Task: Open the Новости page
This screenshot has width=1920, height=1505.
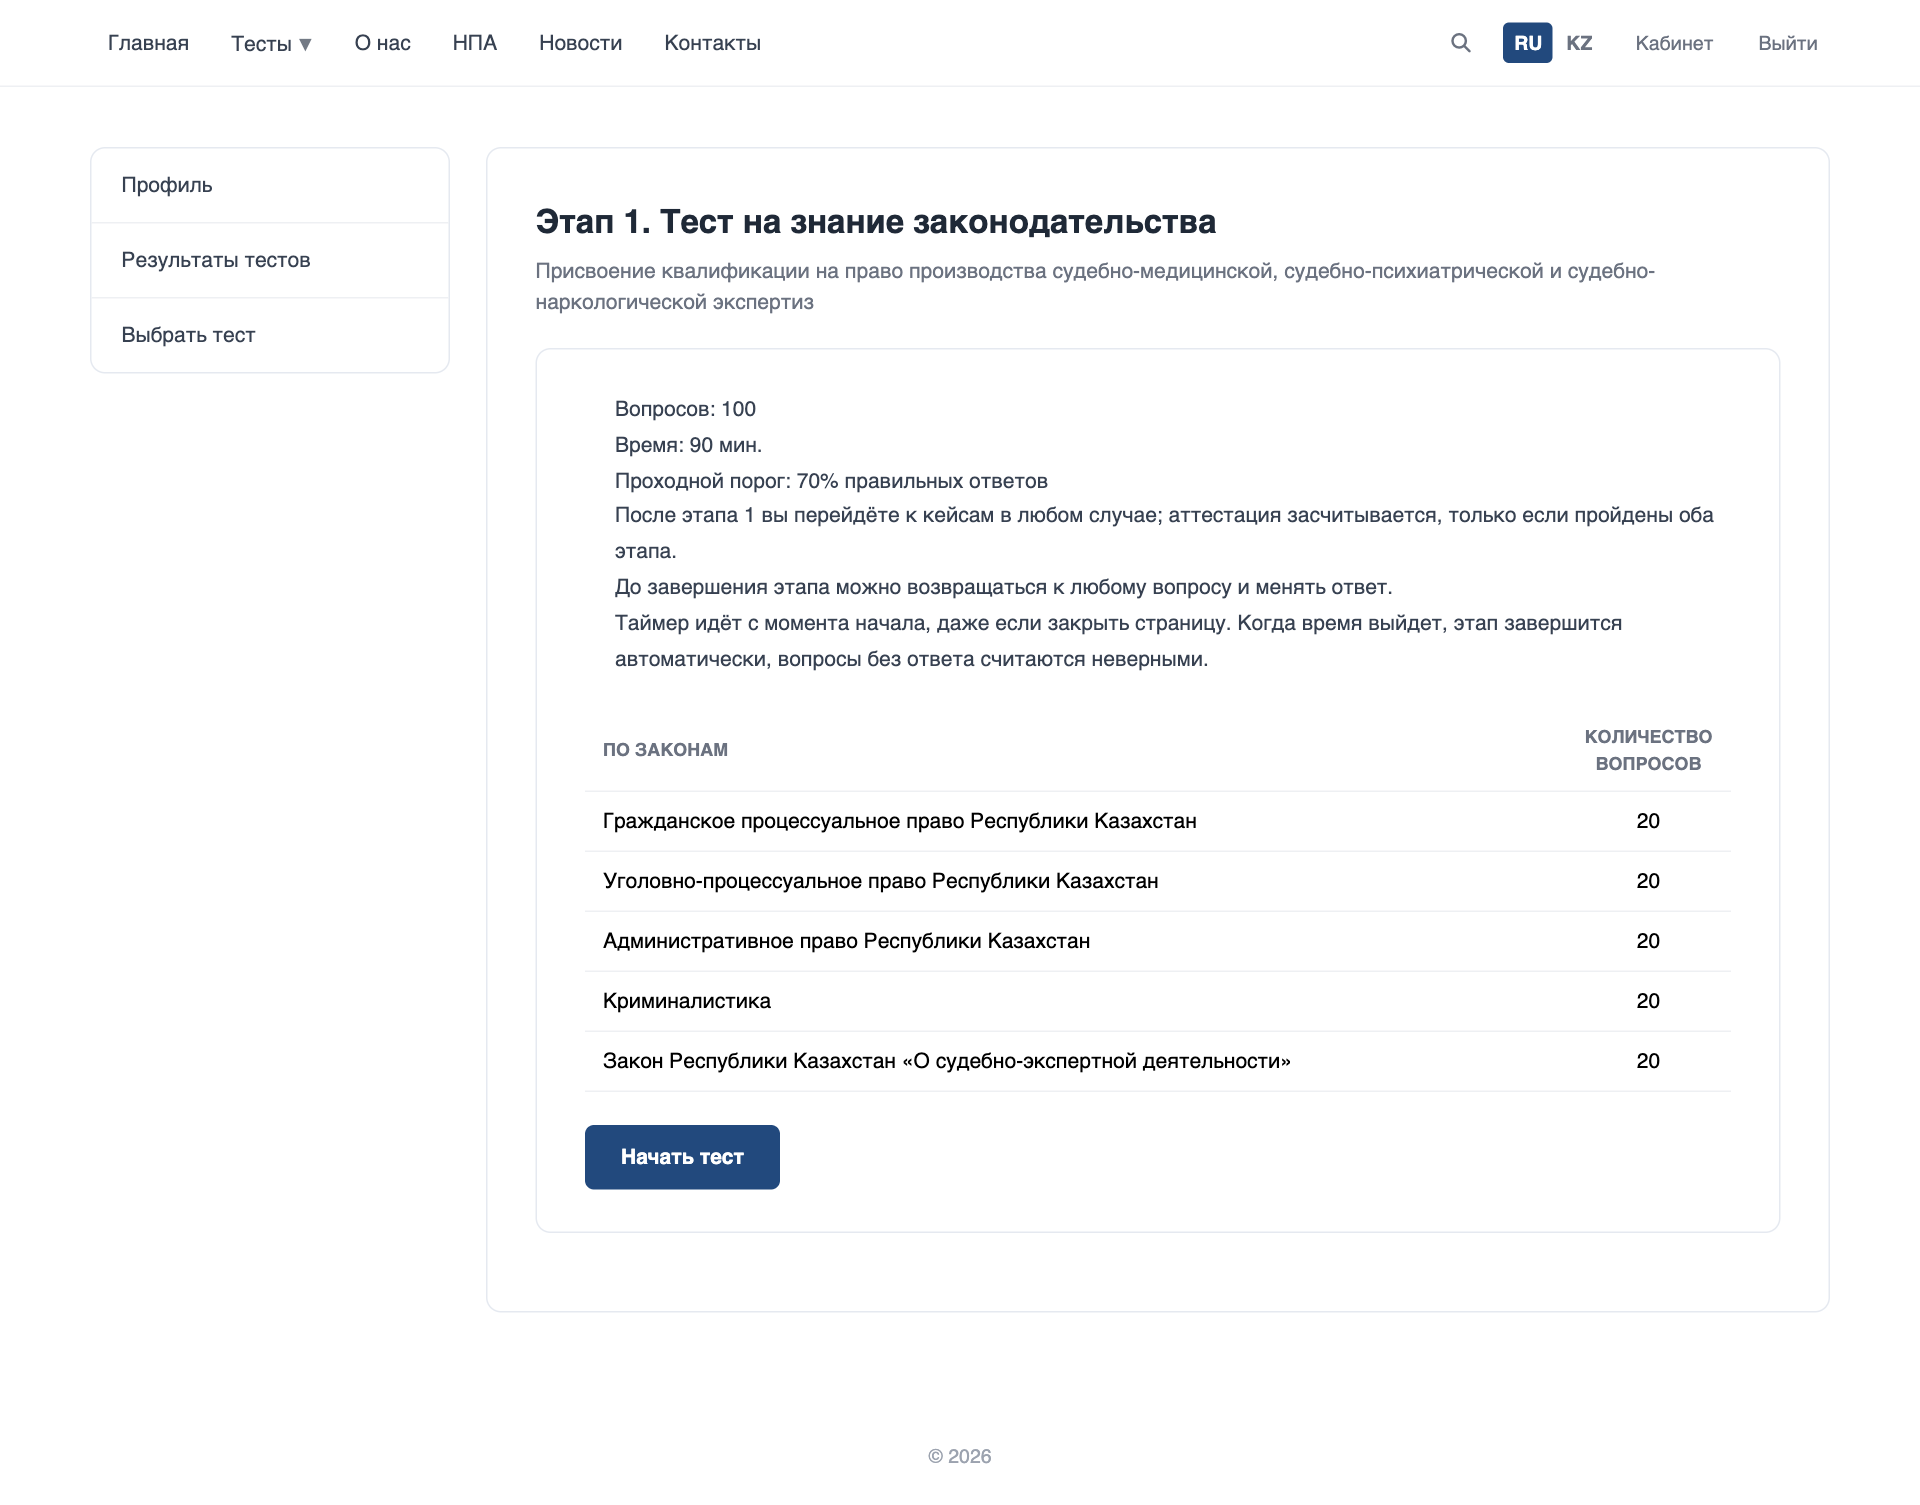Action: (x=580, y=43)
